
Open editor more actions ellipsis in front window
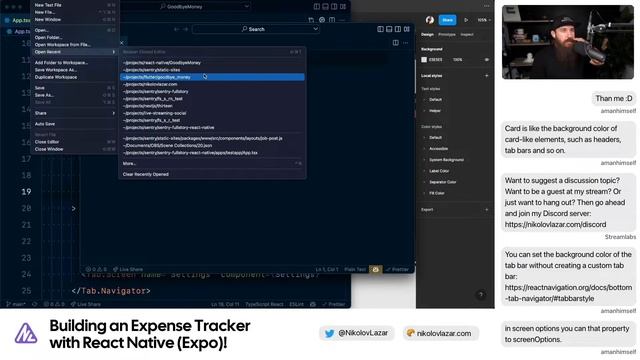pos(405,42)
